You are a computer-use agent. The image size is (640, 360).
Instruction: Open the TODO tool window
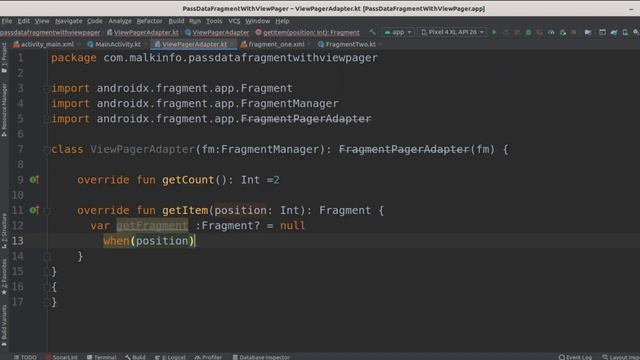coord(25,357)
